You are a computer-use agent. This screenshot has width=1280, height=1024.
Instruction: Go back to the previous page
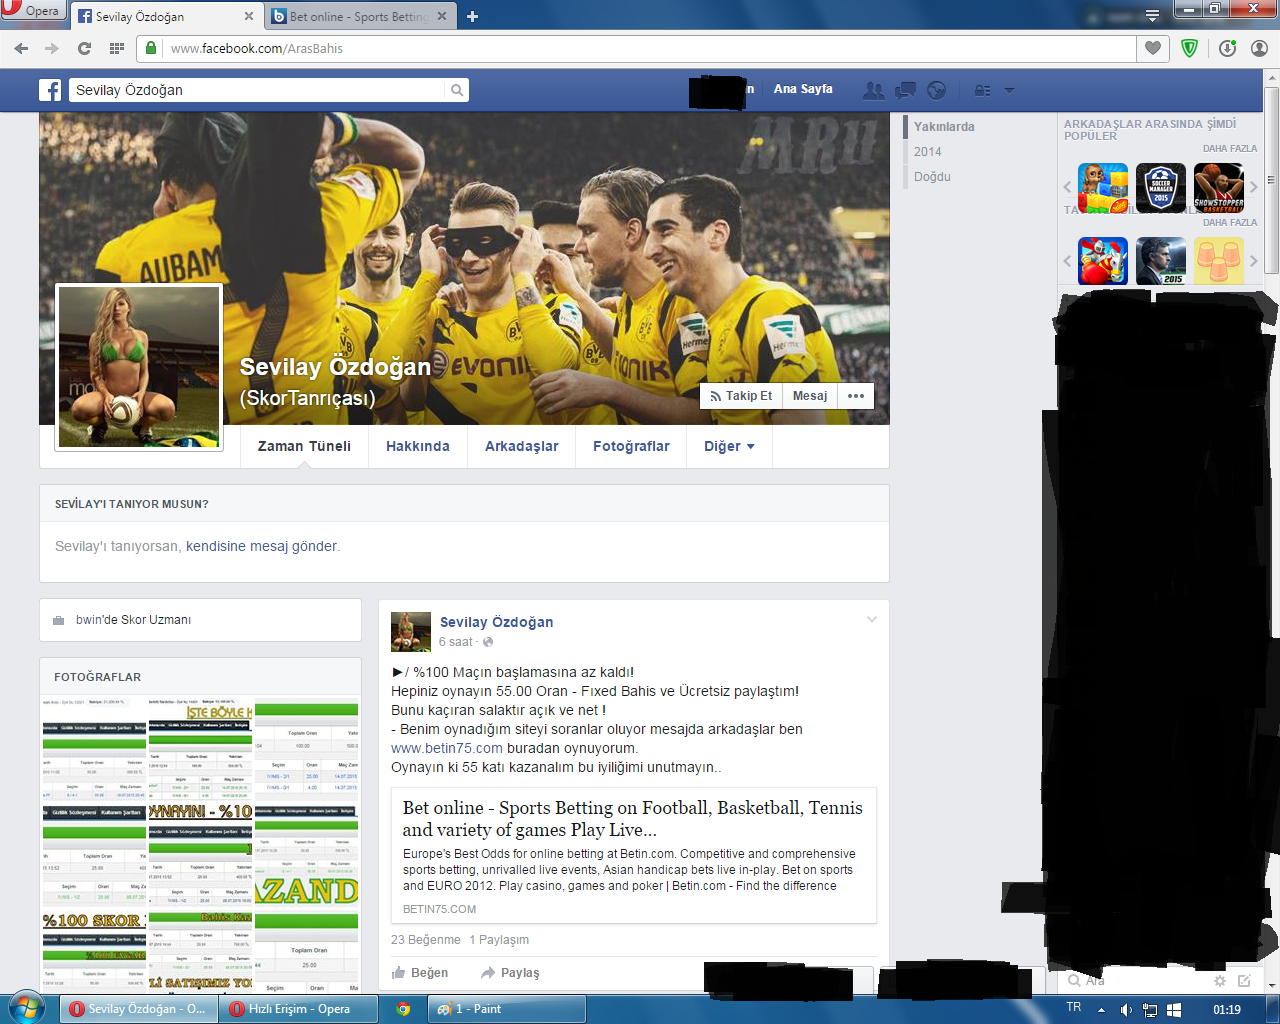[x=21, y=48]
